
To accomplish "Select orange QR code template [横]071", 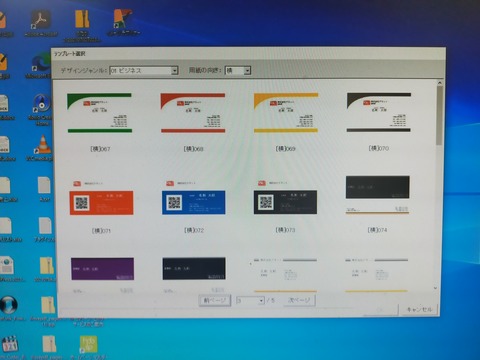I will point(101,198).
